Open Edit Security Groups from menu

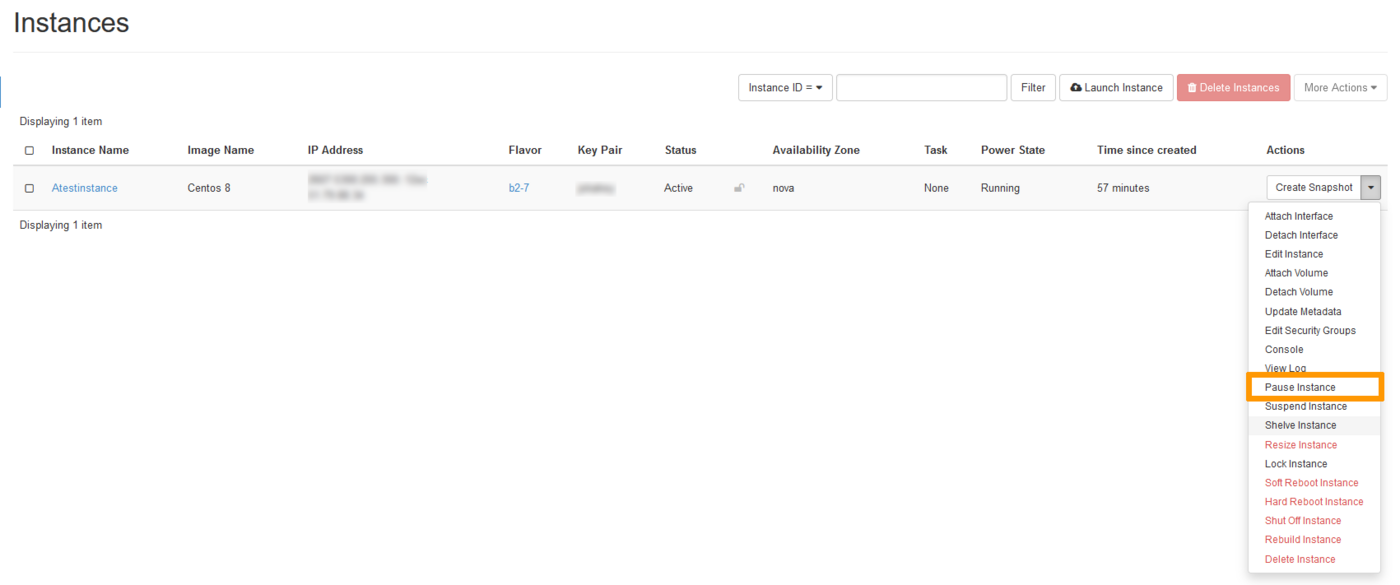click(1310, 330)
